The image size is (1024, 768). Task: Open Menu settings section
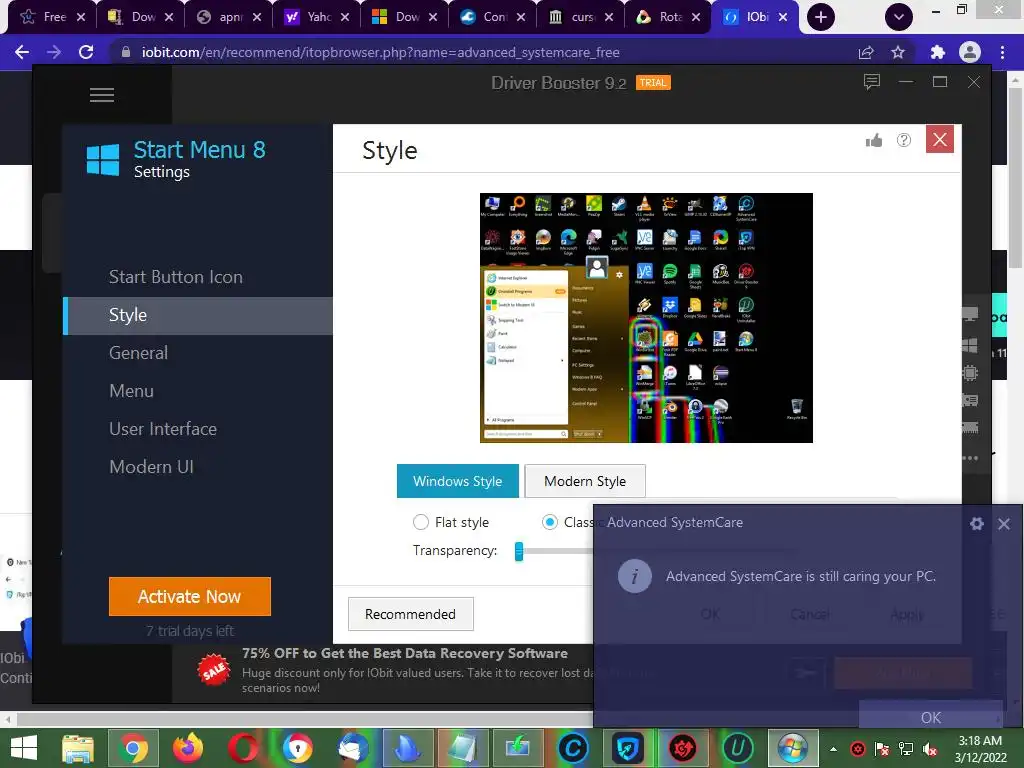tap(131, 391)
